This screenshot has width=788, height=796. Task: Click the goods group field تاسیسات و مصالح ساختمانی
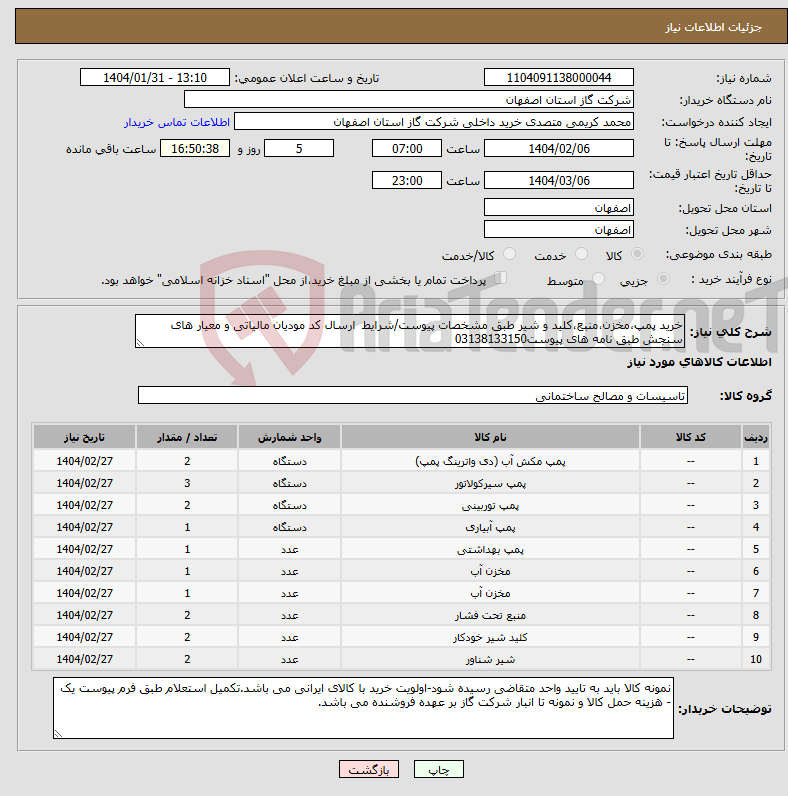pyautogui.click(x=413, y=395)
